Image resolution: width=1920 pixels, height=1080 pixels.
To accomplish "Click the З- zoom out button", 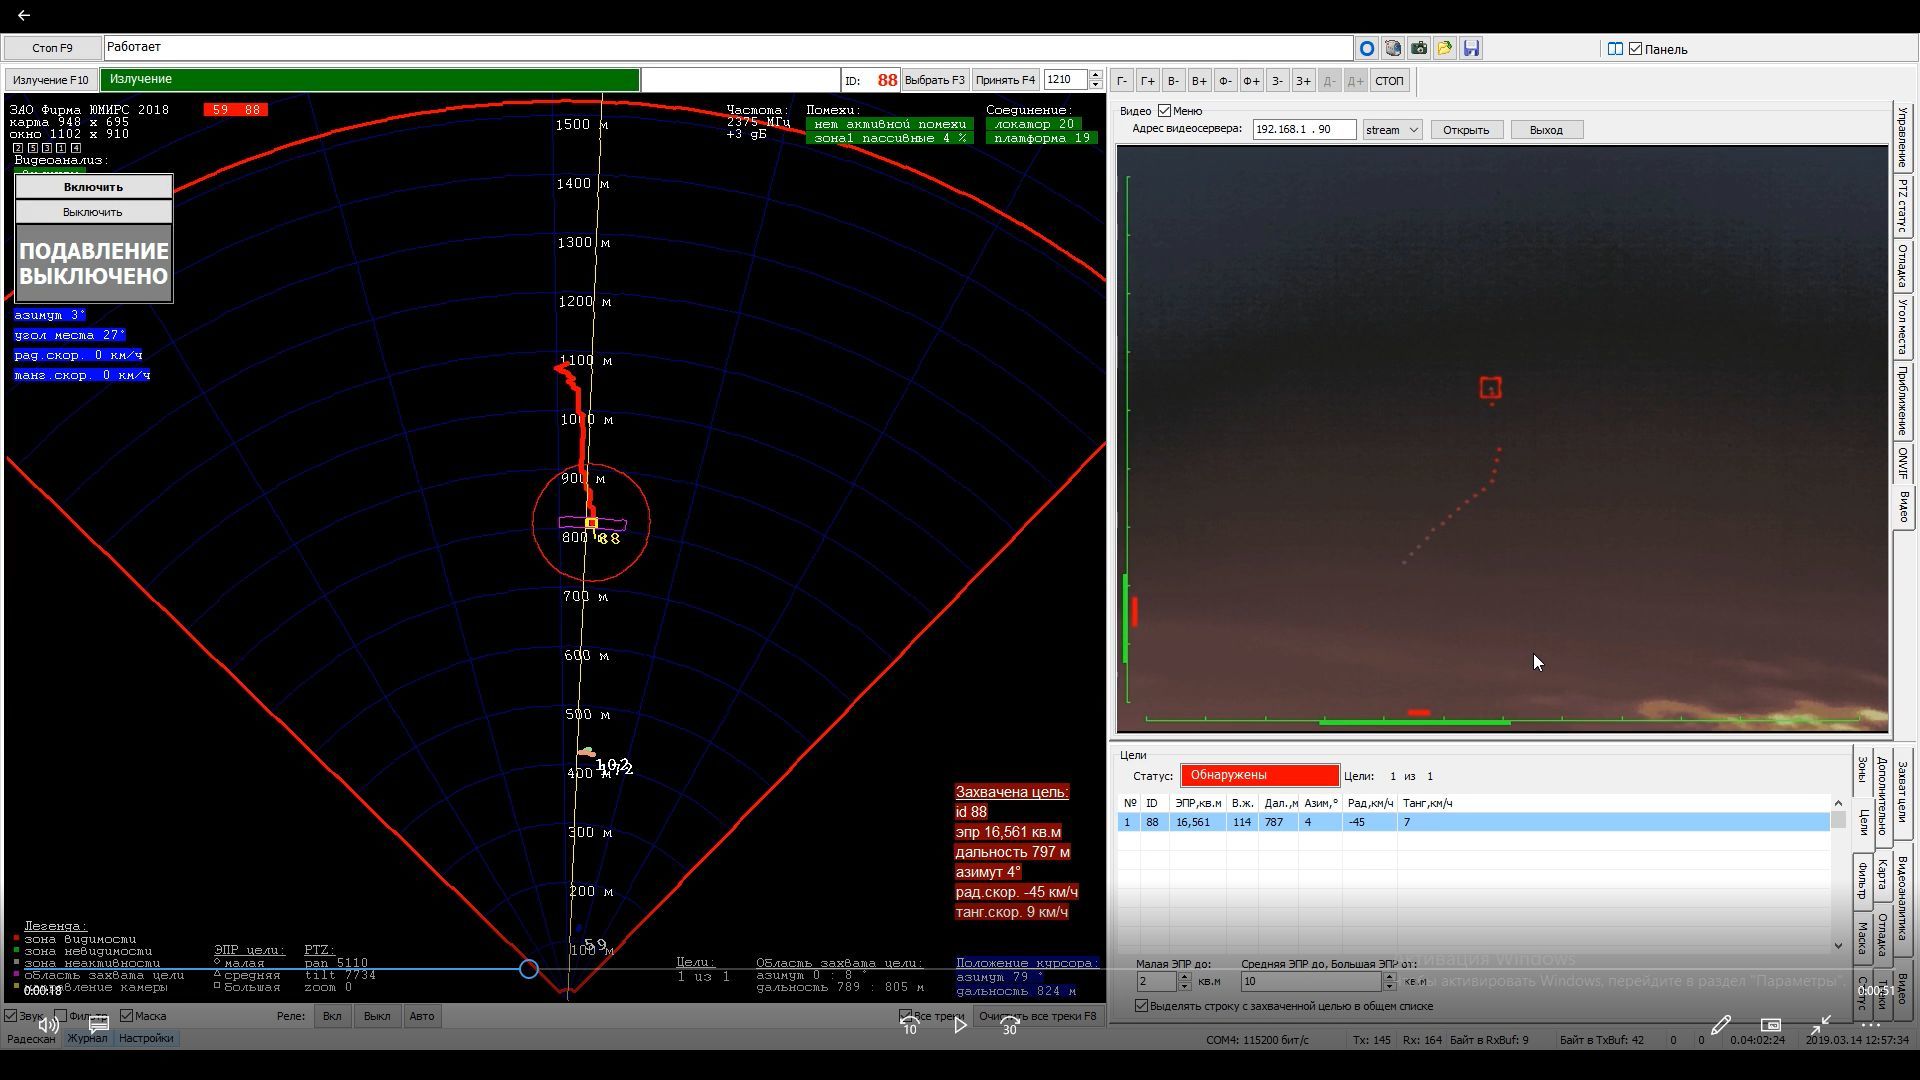I will (1277, 81).
